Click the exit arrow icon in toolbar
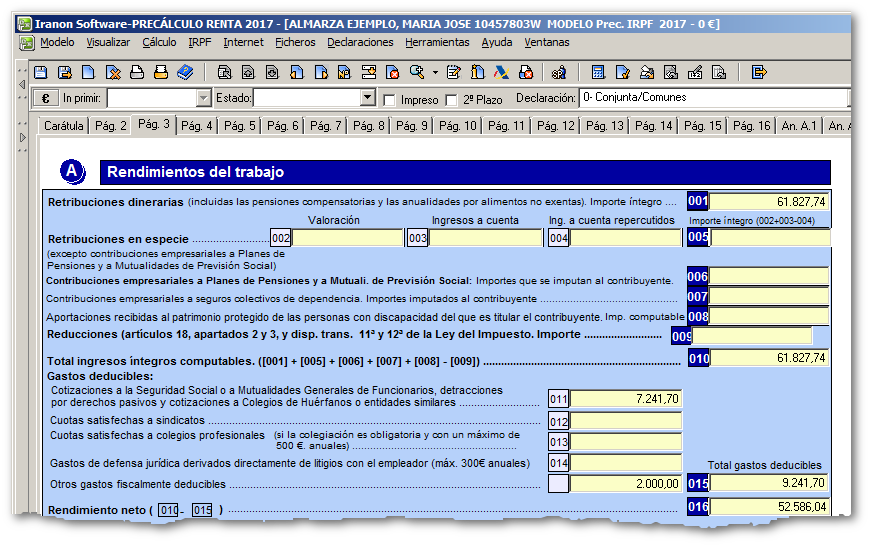The width and height of the screenshot is (870, 547). pos(759,72)
